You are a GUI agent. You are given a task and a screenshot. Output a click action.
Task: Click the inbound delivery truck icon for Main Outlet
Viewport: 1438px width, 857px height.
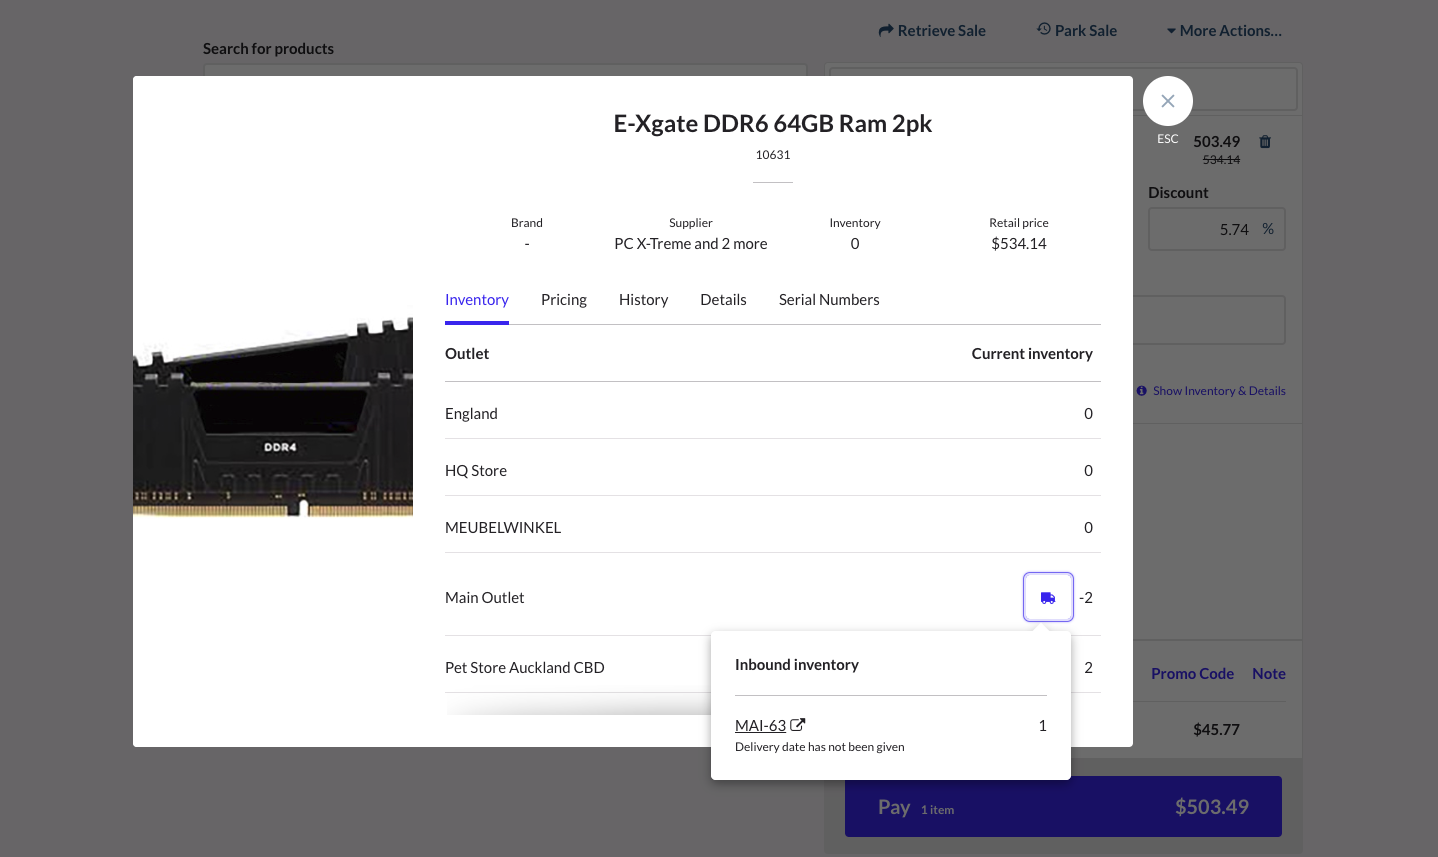click(1047, 597)
